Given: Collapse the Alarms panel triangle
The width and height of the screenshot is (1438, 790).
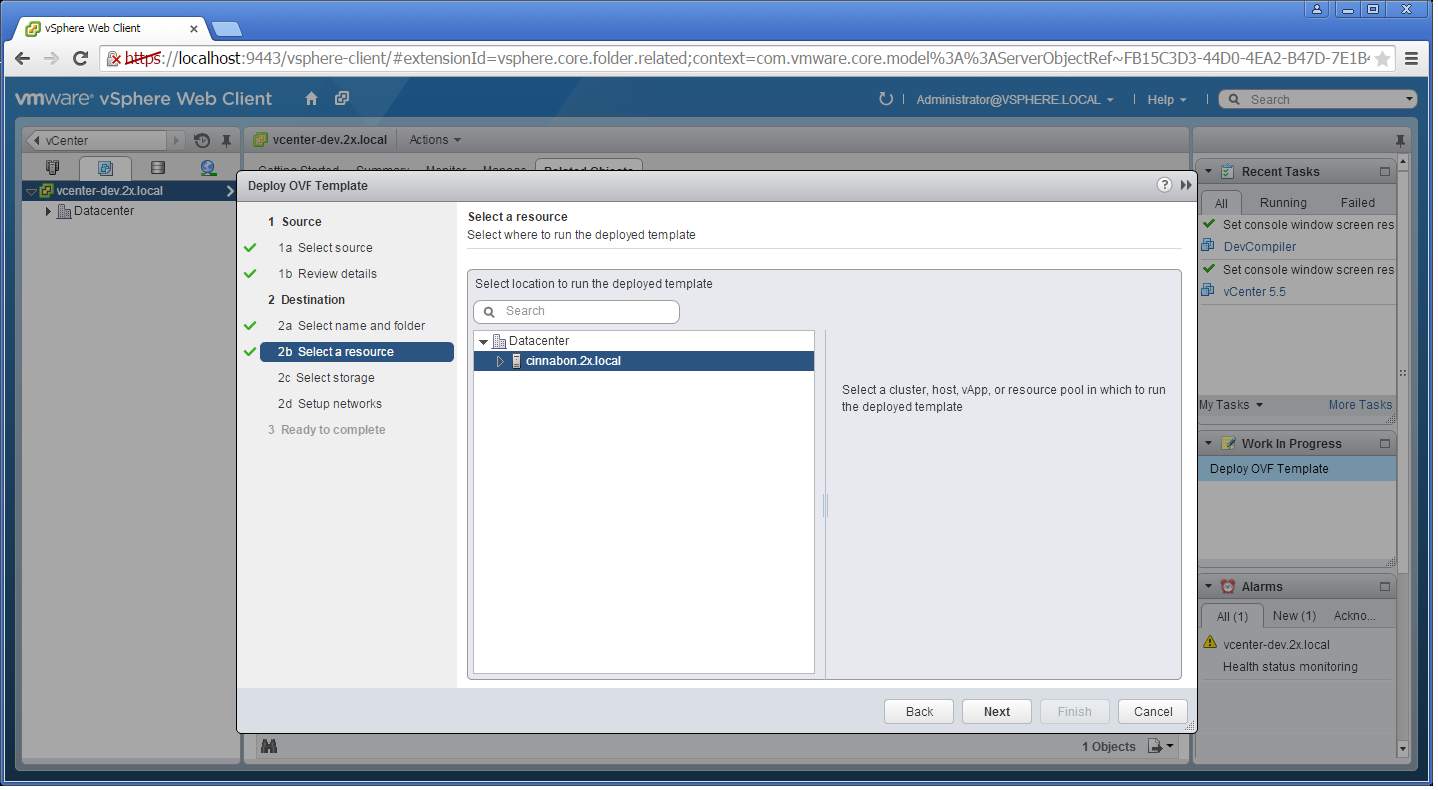Looking at the screenshot, I should point(1208,587).
